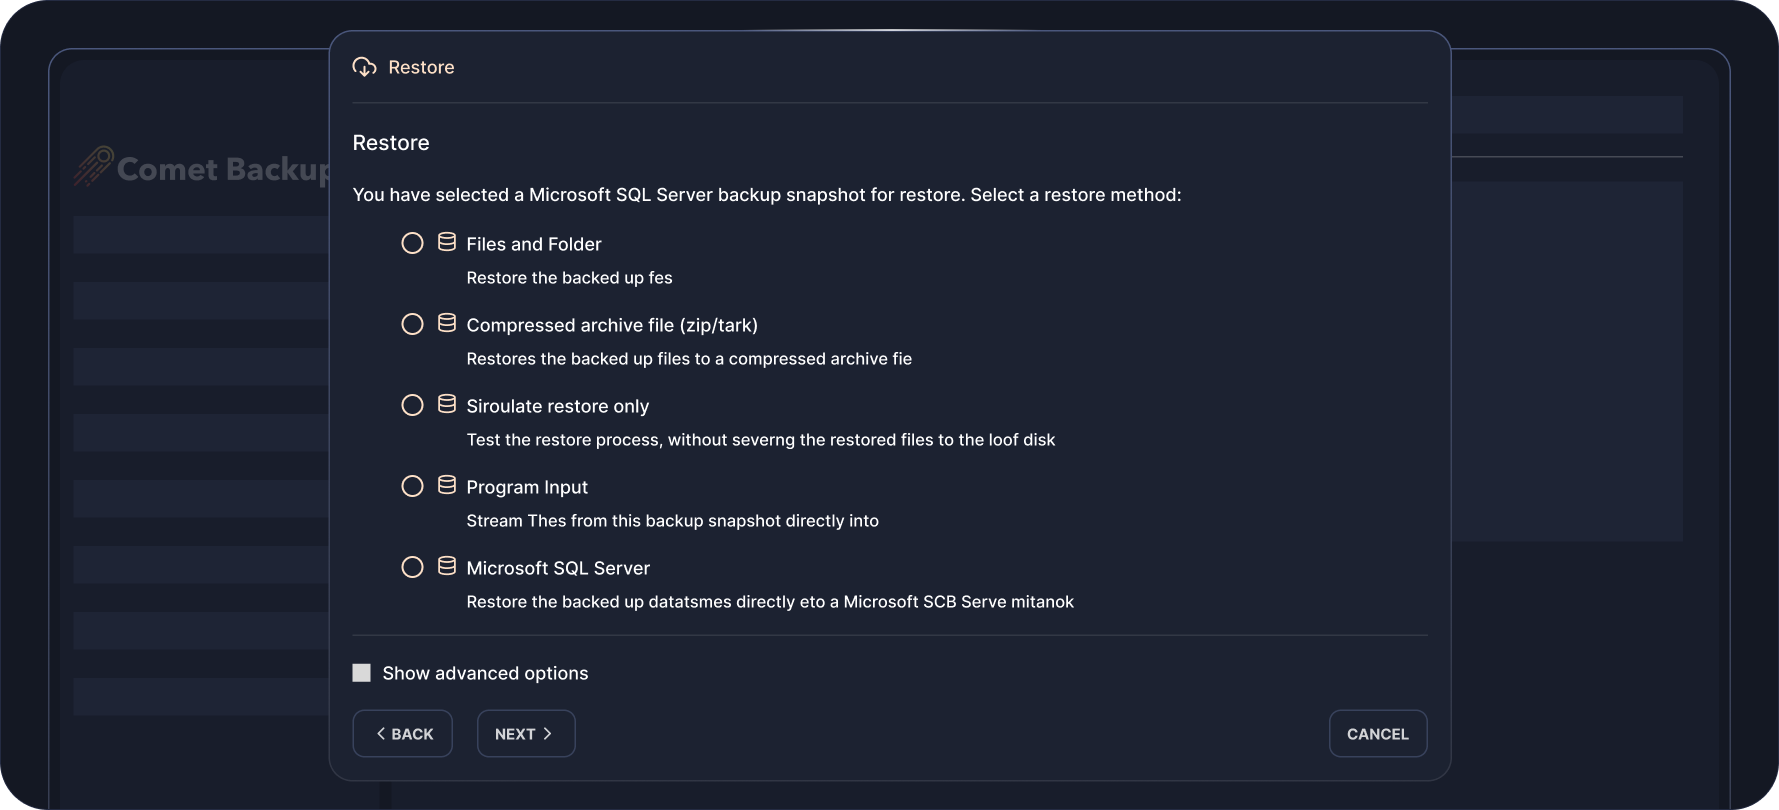Cancel the restore dialog
Image resolution: width=1779 pixels, height=810 pixels.
1377,734
